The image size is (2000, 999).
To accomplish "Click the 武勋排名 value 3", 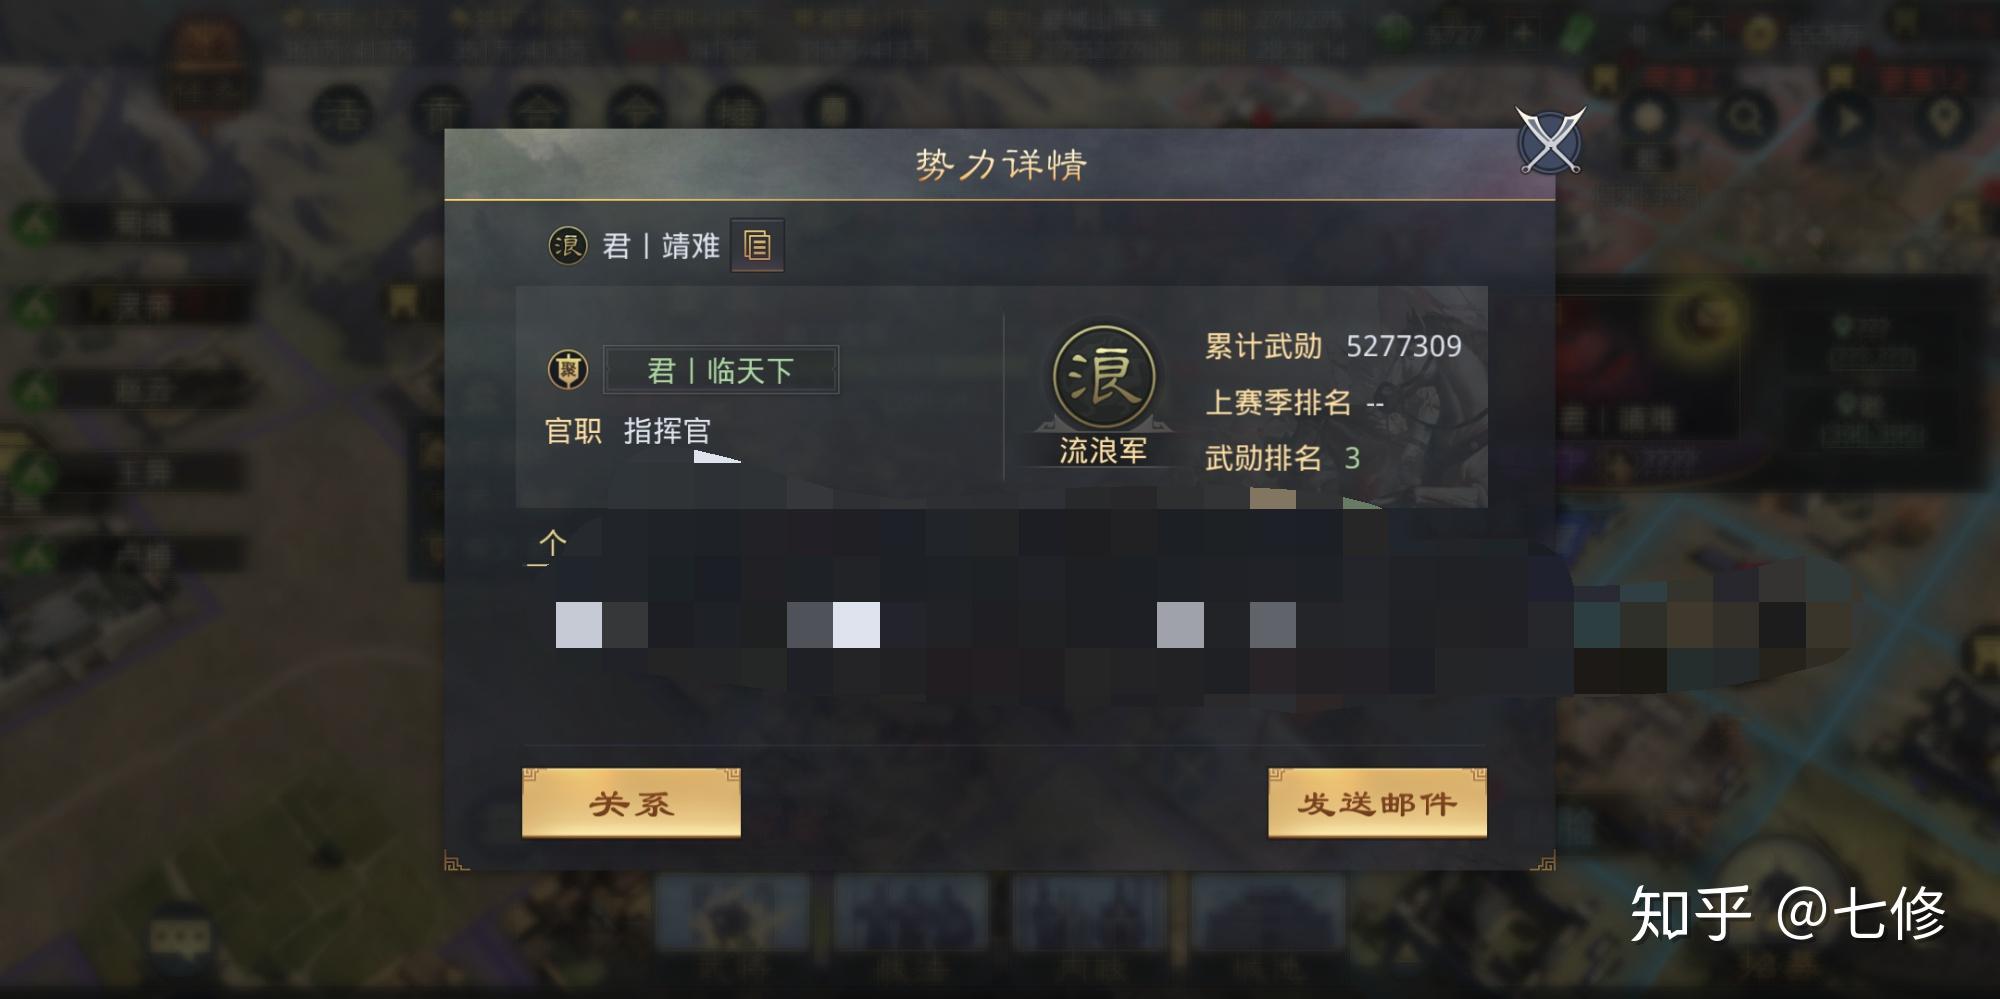I will [1352, 458].
